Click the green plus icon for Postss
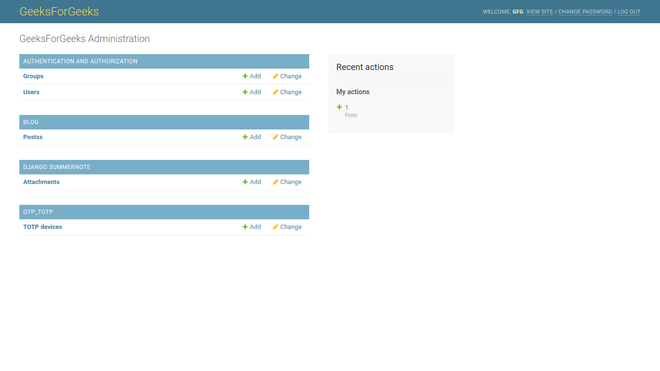The height and width of the screenshot is (371, 660). coord(245,137)
